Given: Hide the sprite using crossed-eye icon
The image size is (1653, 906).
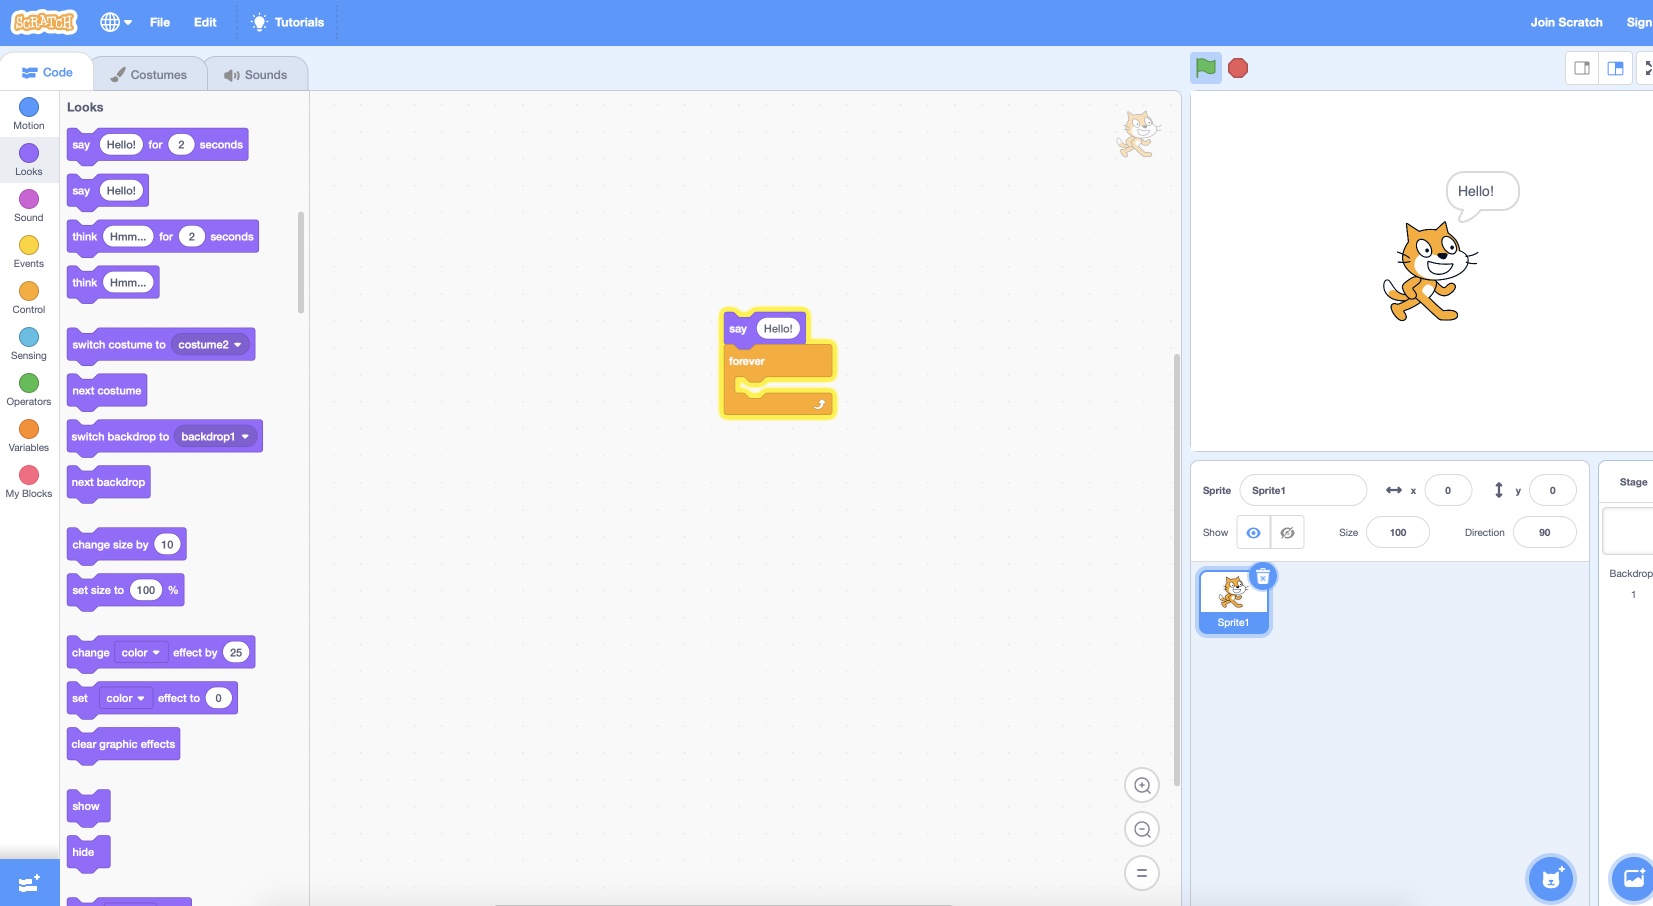Looking at the screenshot, I should coord(1287,533).
